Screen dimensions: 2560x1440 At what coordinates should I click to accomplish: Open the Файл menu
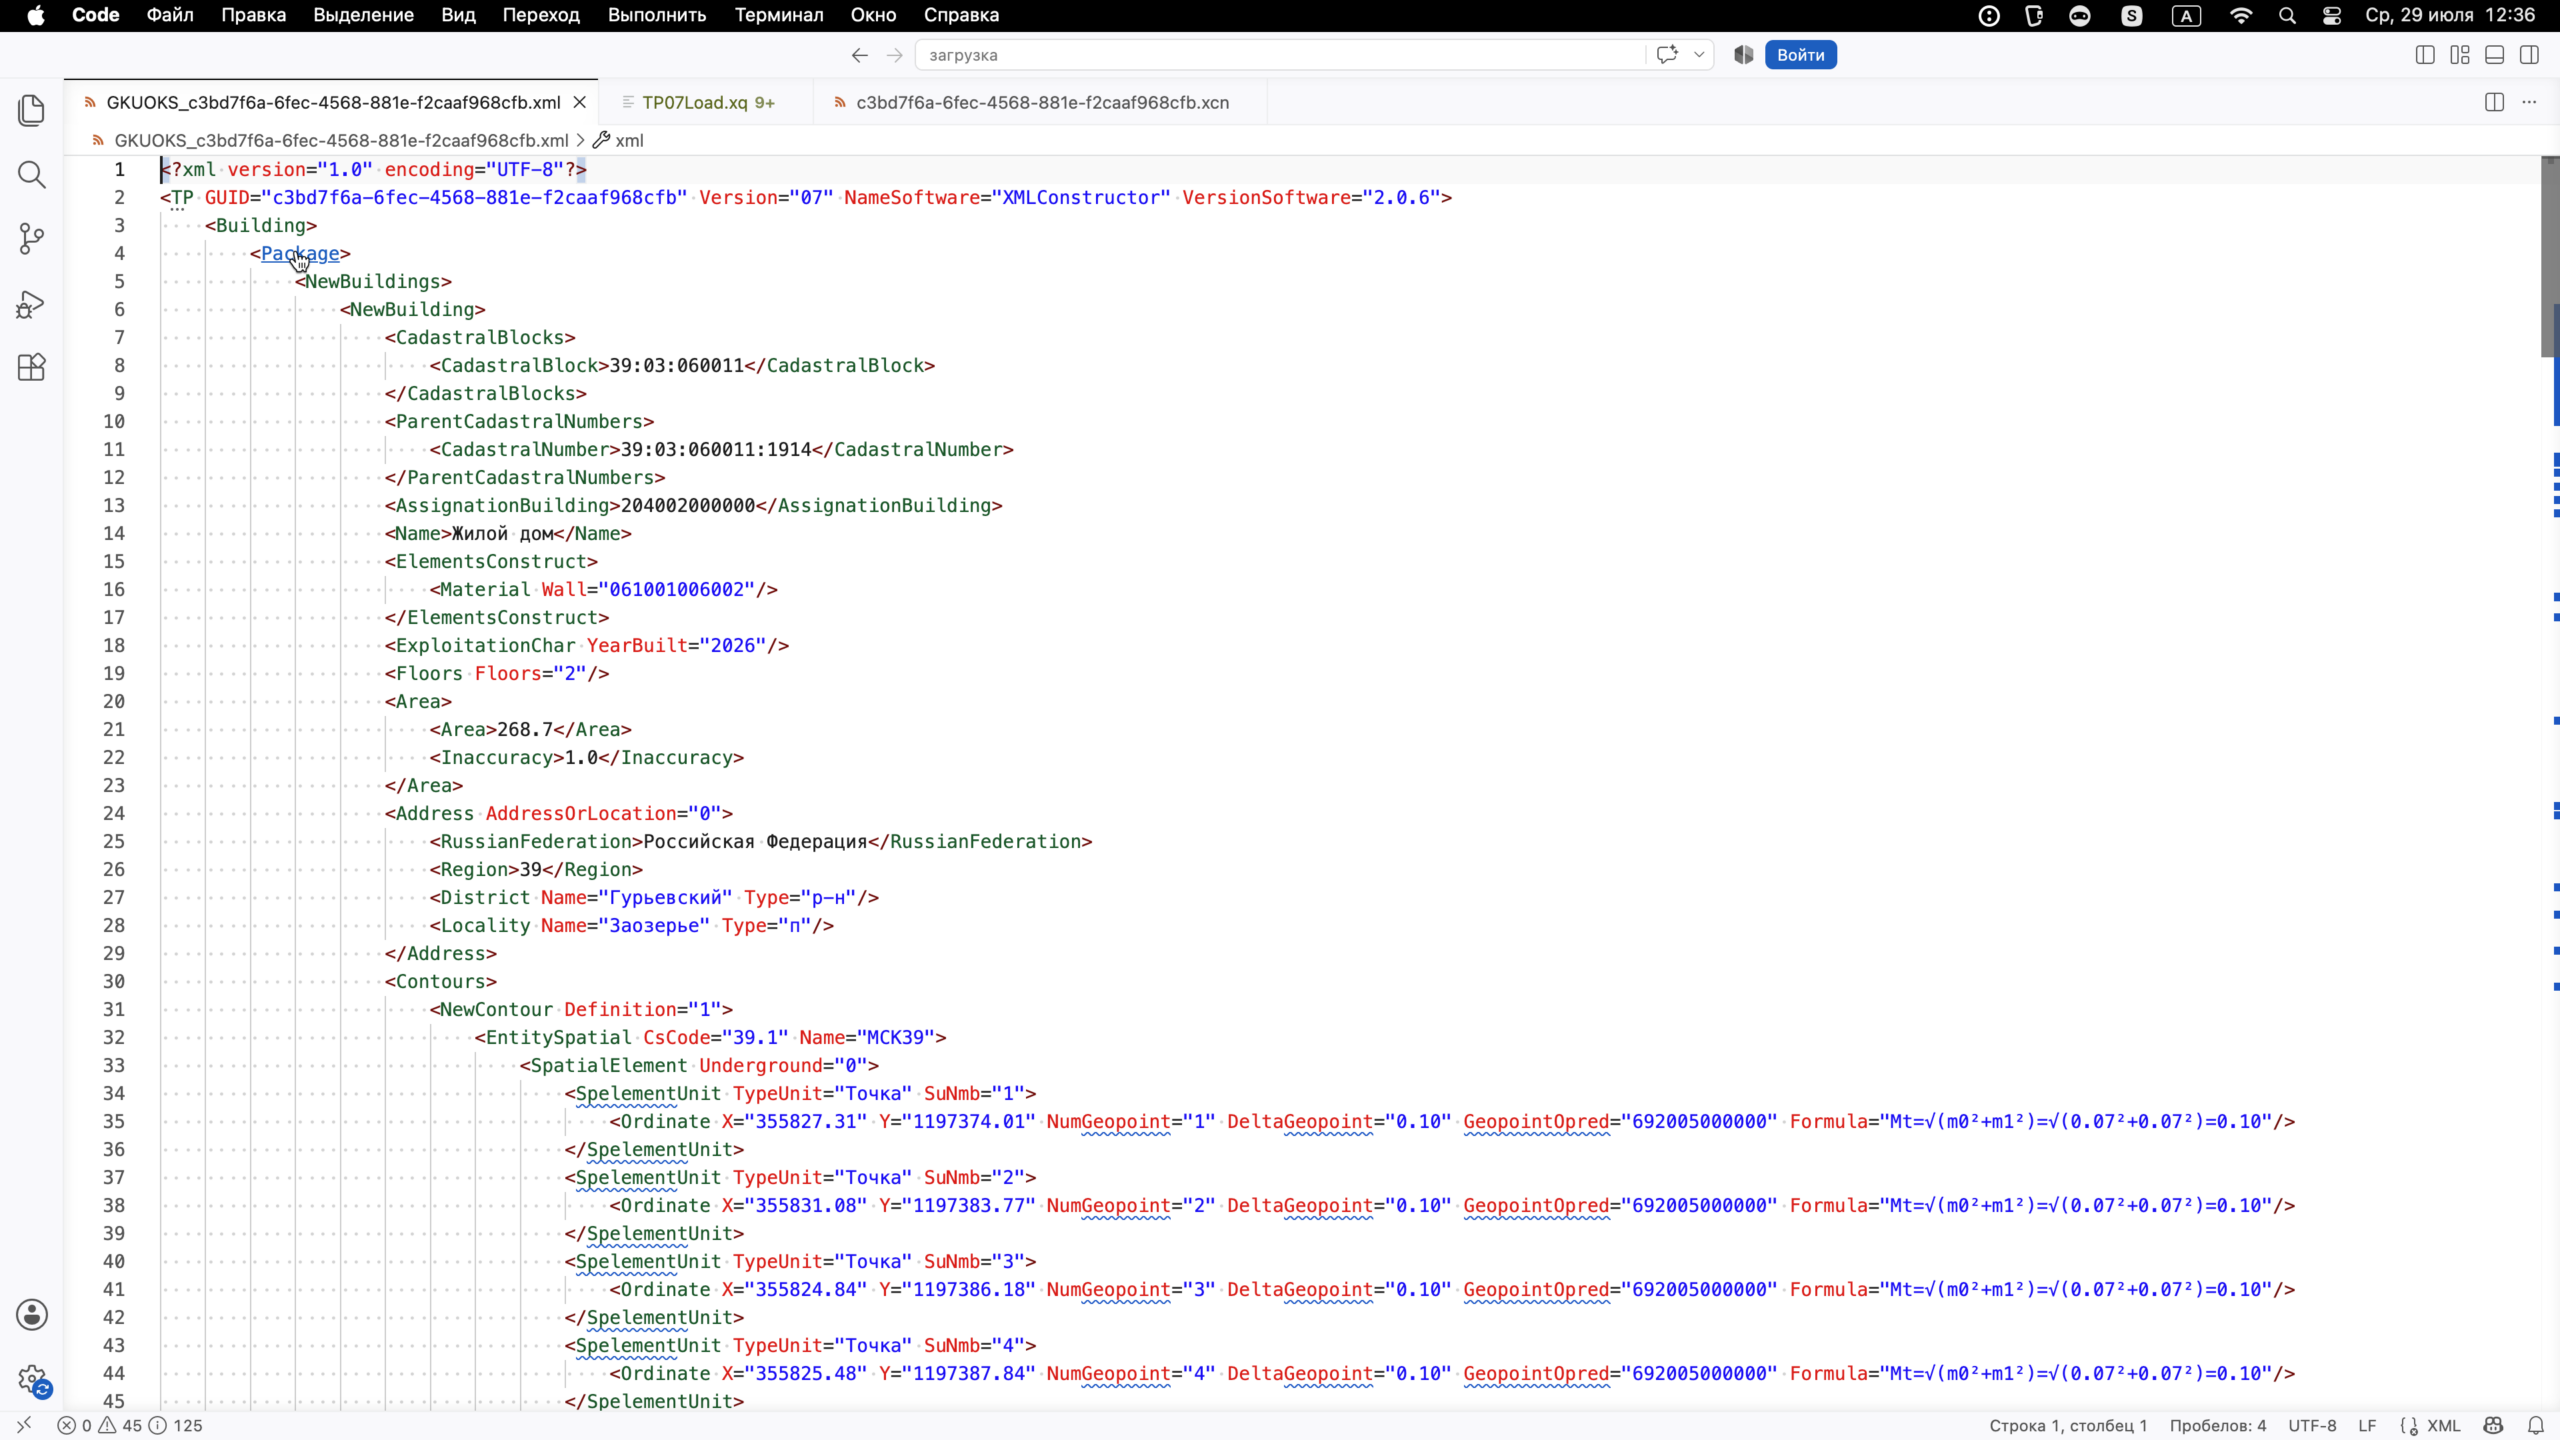click(x=170, y=15)
